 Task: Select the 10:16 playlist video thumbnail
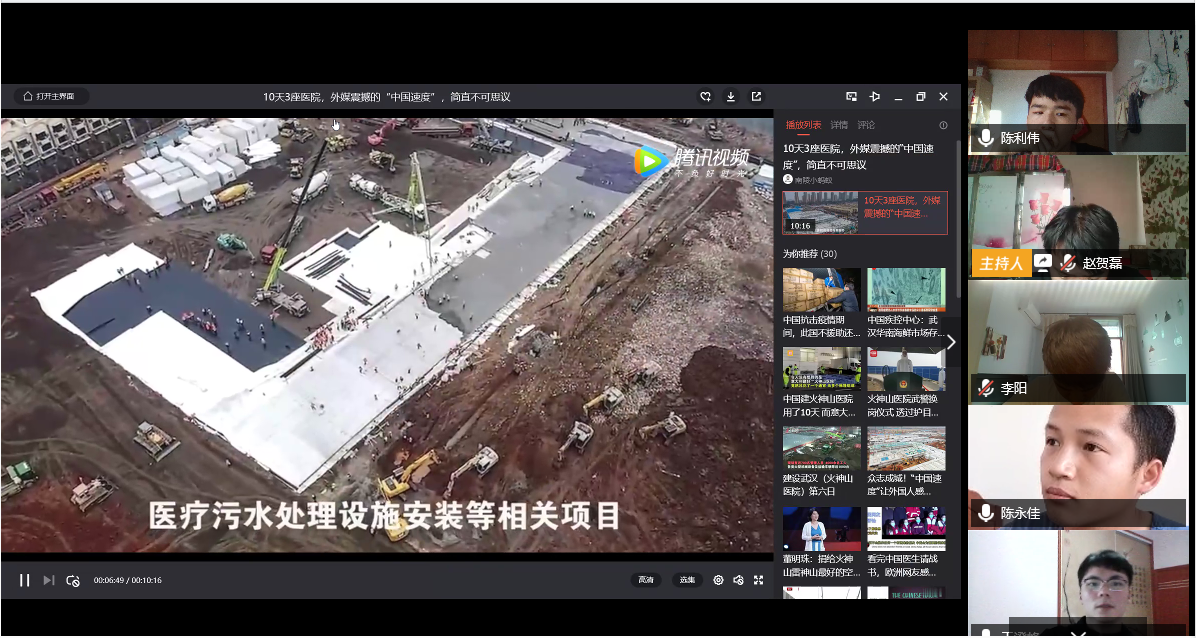point(820,212)
